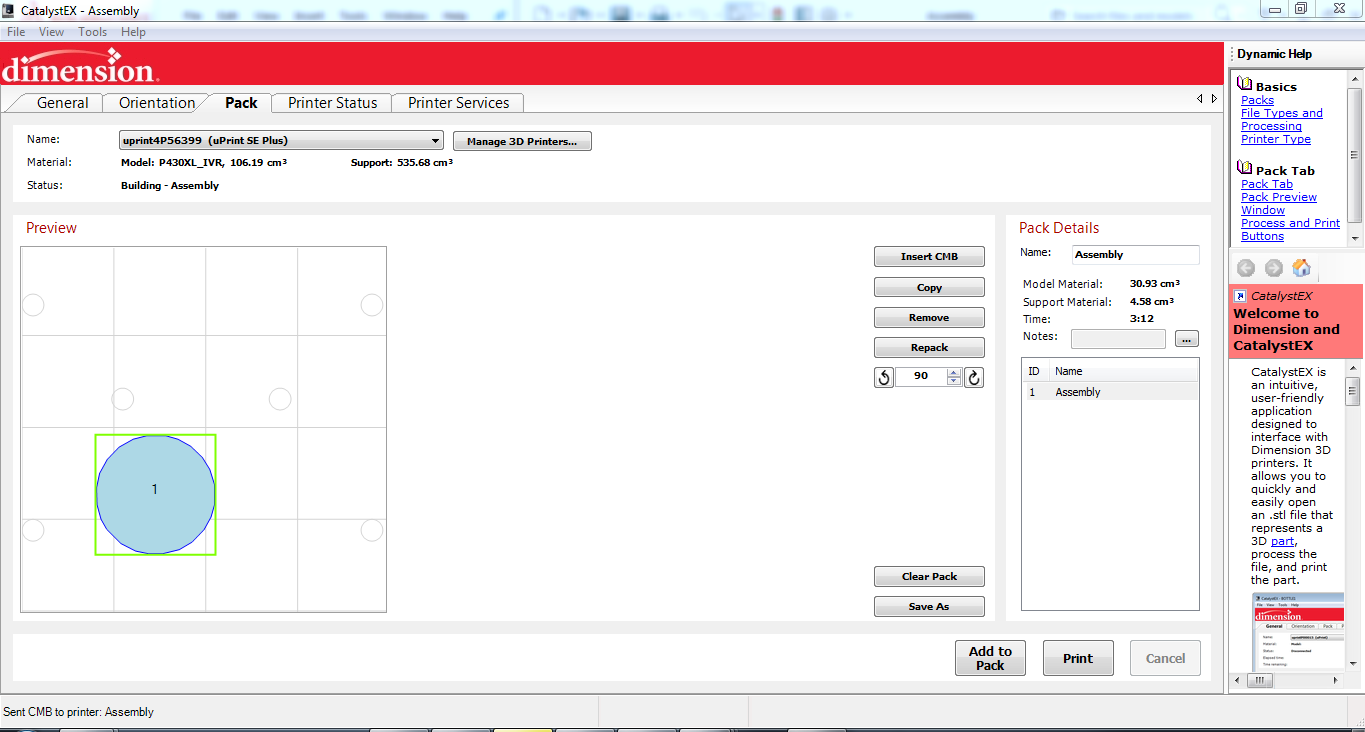Open the Help menu
The width and height of the screenshot is (1365, 732).
pyautogui.click(x=133, y=32)
